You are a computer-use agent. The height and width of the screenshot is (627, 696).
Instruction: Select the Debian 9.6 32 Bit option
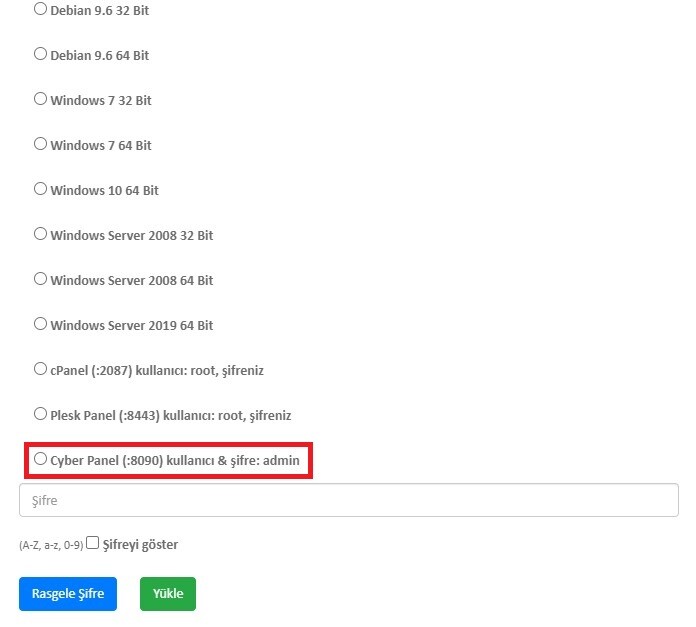40,9
